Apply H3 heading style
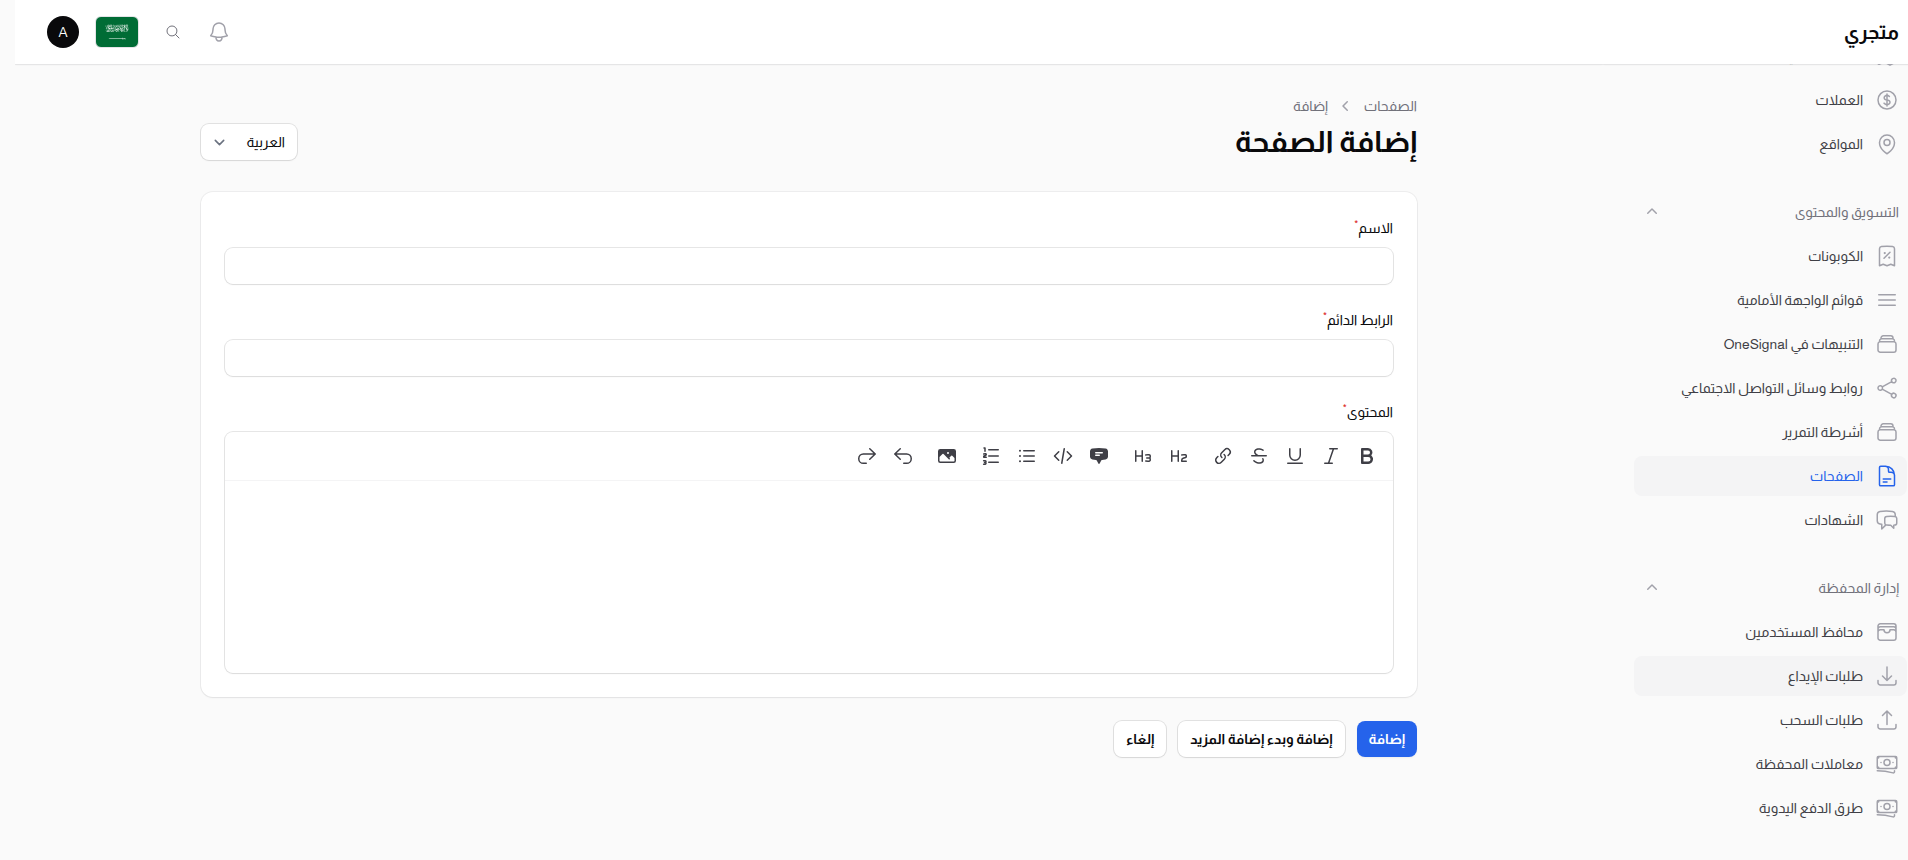This screenshot has height=860, width=1908. pos(1142,456)
